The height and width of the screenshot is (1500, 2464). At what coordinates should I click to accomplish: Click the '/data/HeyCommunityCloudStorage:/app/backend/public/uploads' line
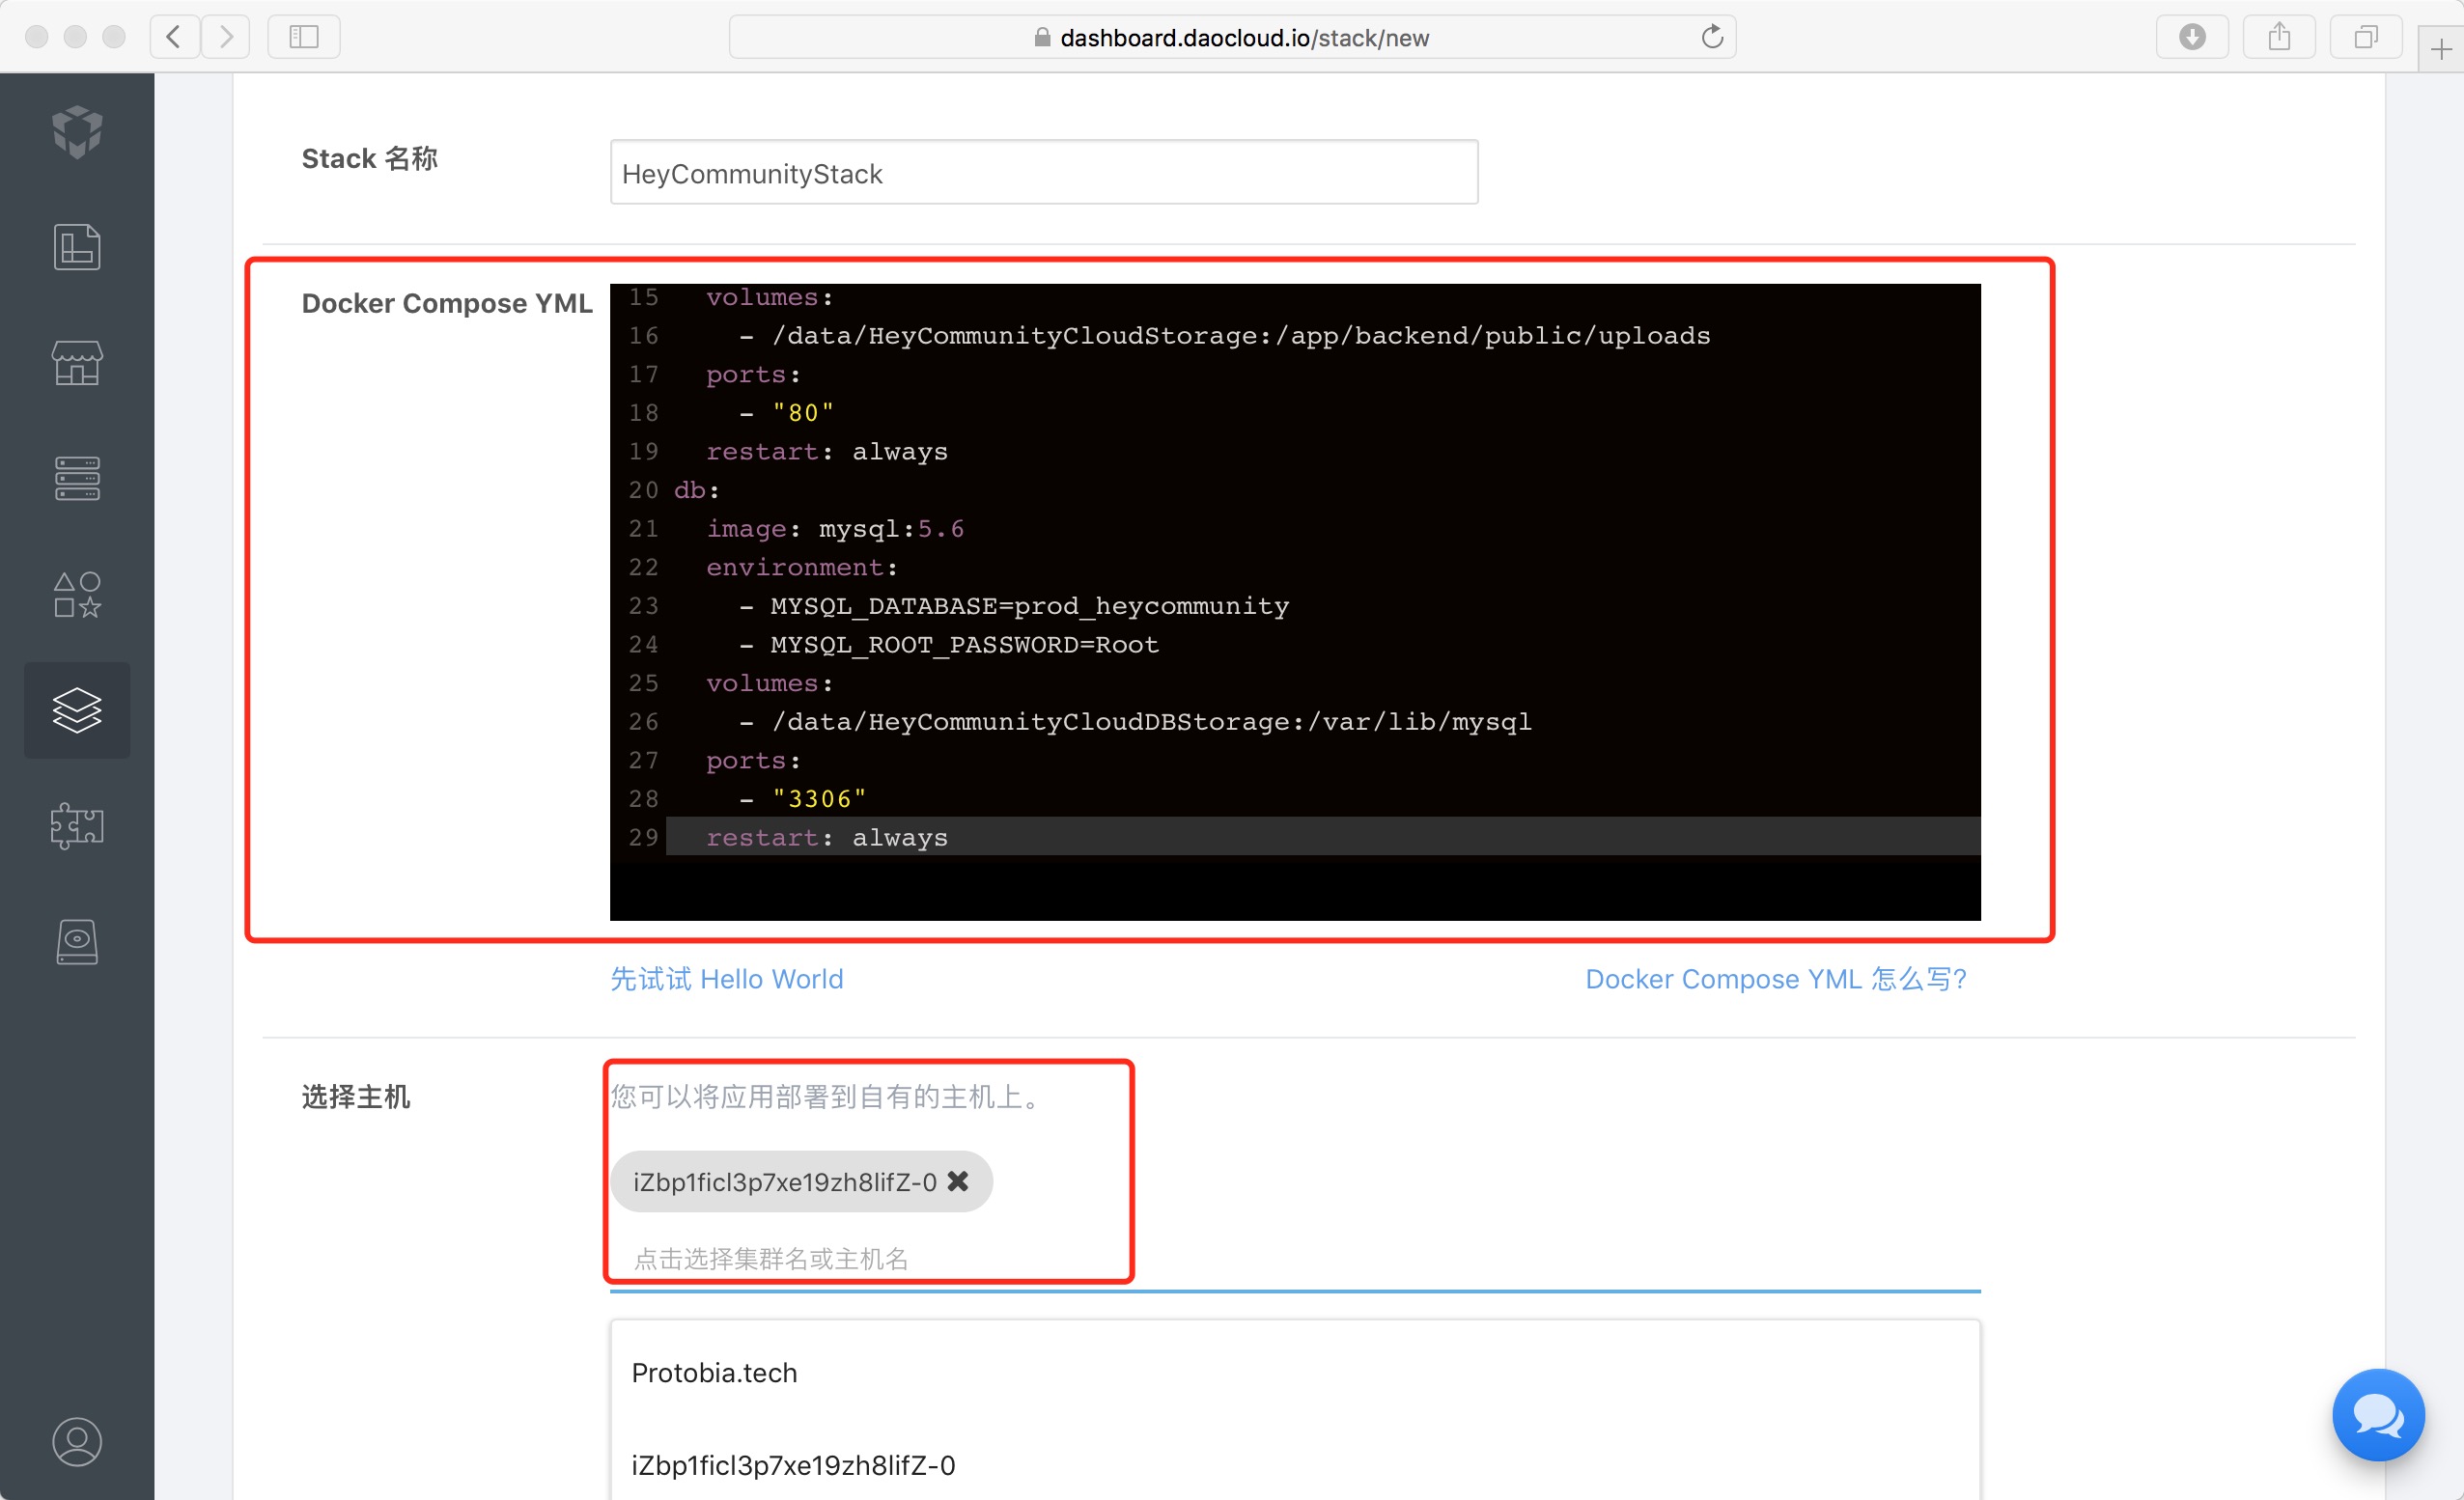(1241, 336)
